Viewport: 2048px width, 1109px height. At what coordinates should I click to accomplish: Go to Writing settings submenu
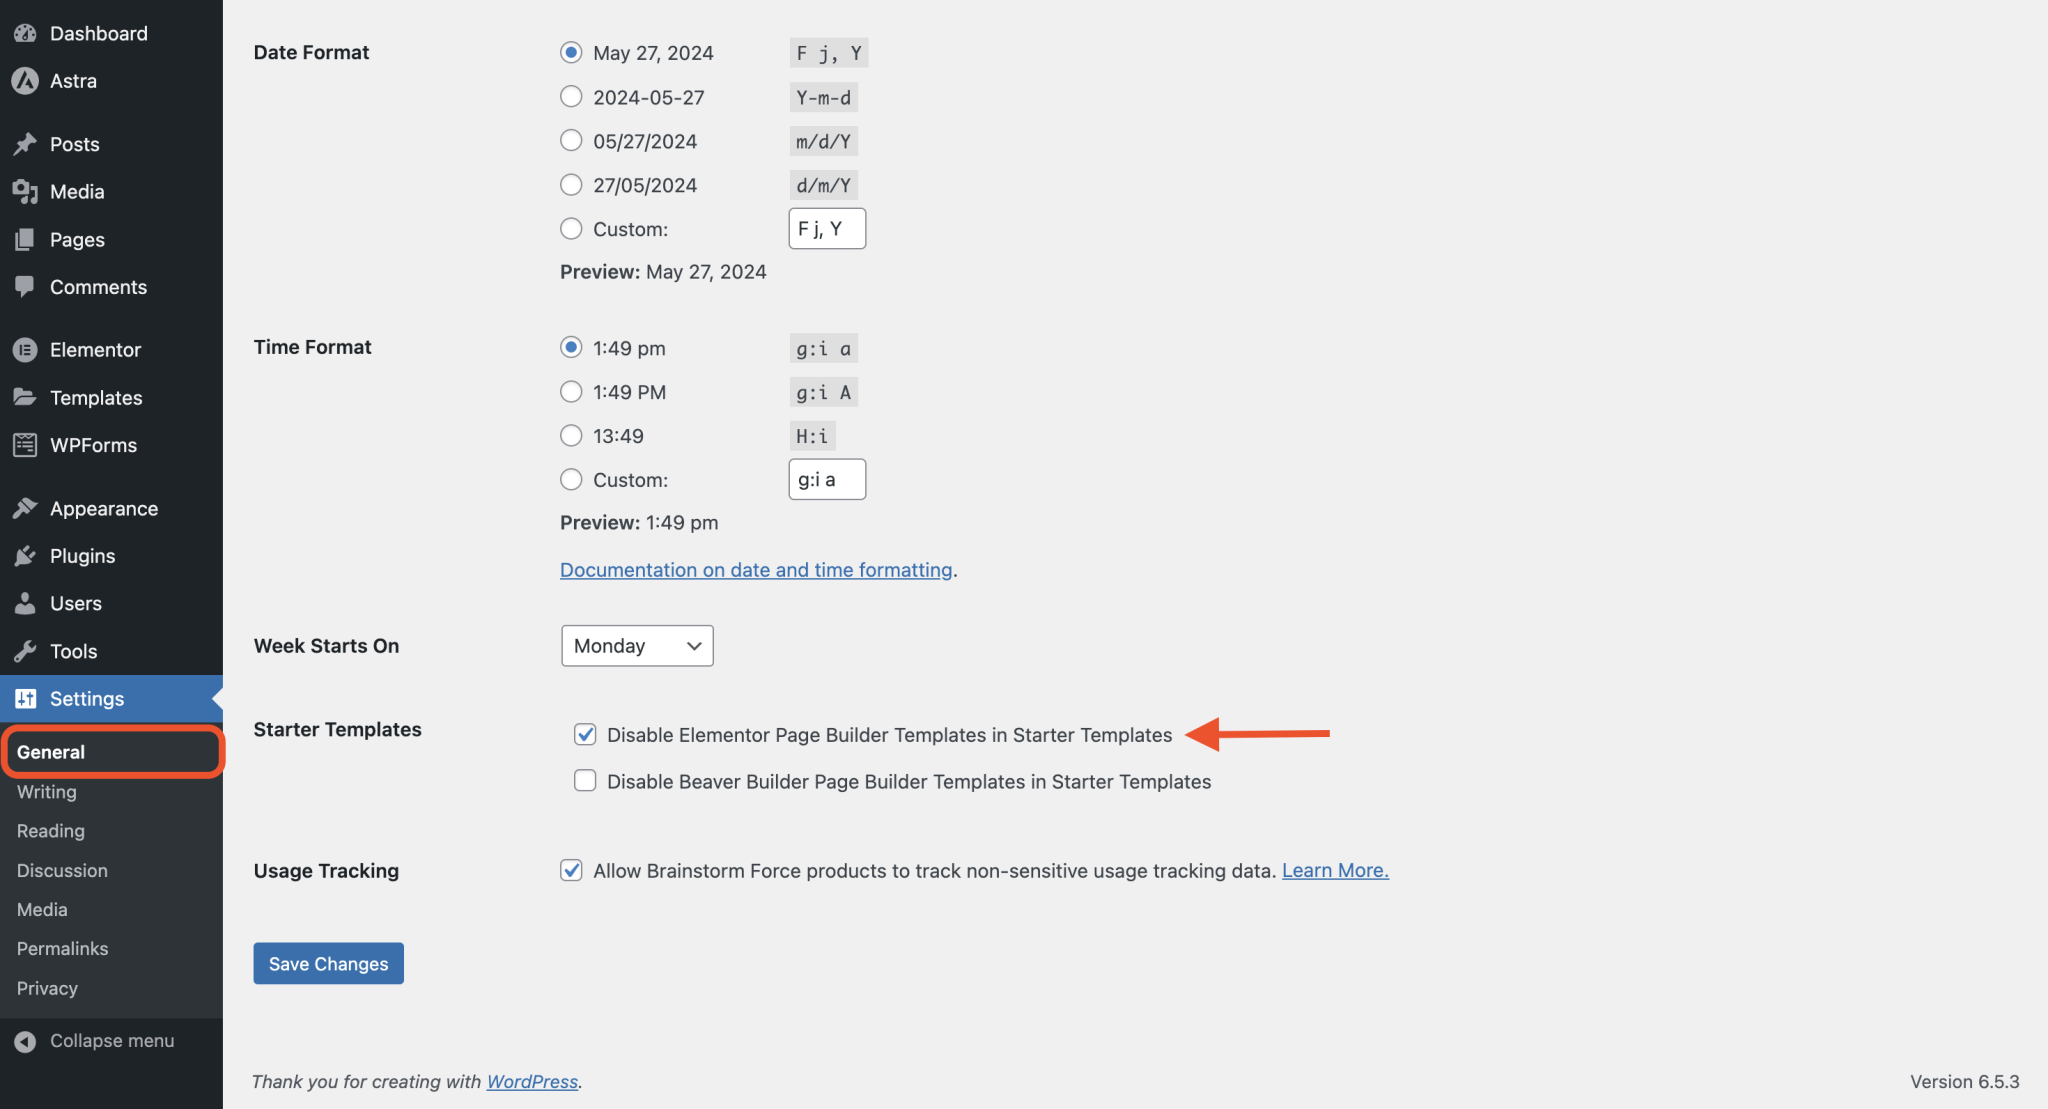pos(46,791)
